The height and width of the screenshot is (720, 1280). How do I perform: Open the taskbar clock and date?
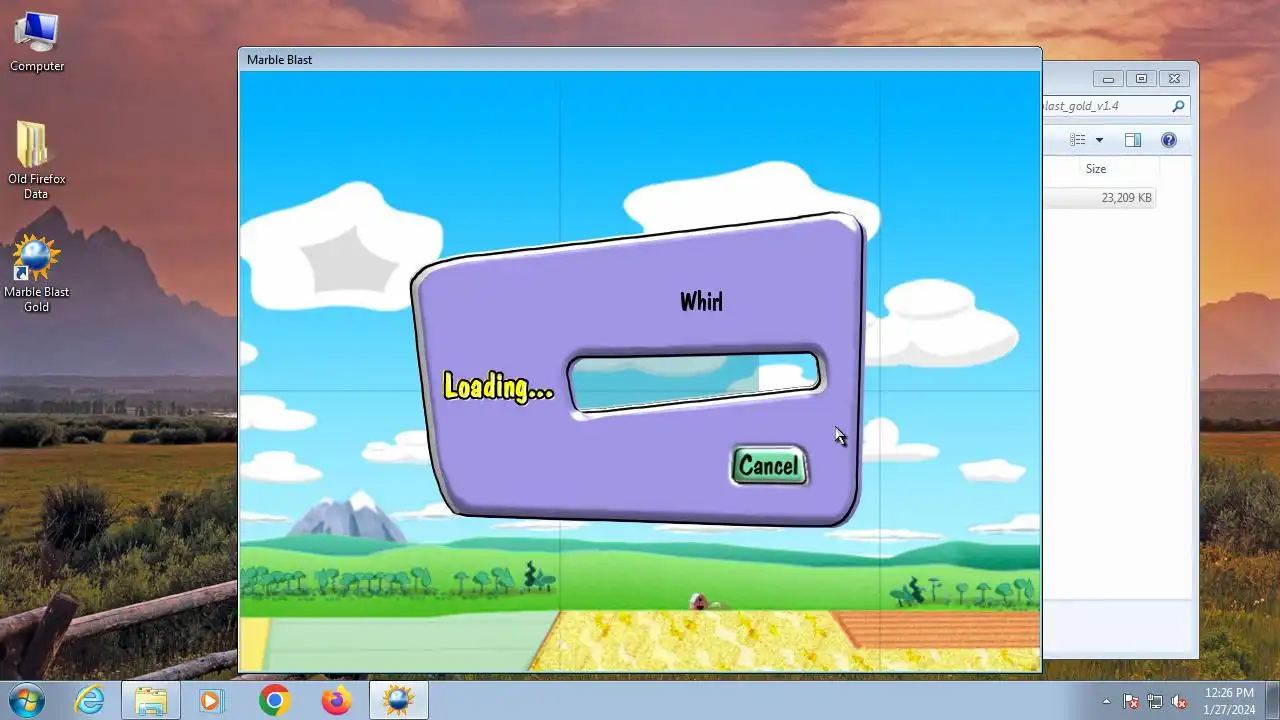(1229, 701)
